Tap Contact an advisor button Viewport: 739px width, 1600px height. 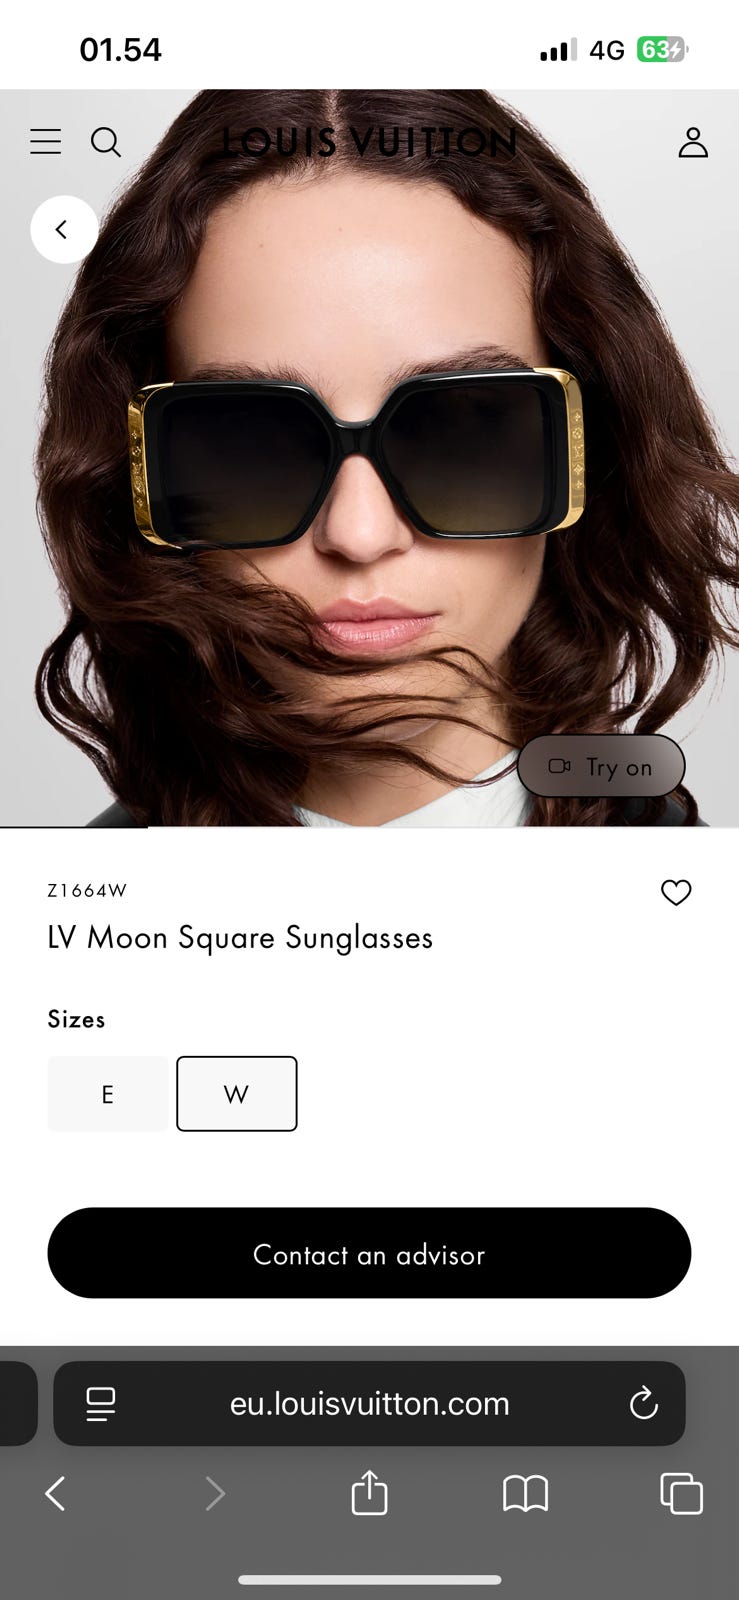[x=369, y=1253]
